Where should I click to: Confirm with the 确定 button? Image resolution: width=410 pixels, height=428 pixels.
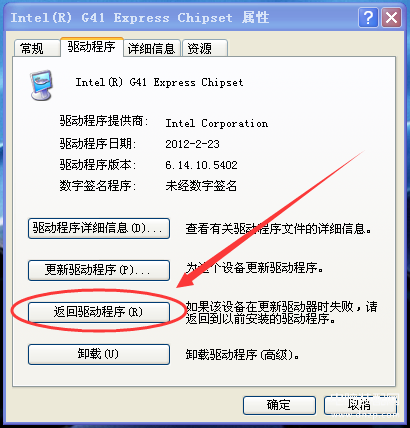click(x=279, y=405)
